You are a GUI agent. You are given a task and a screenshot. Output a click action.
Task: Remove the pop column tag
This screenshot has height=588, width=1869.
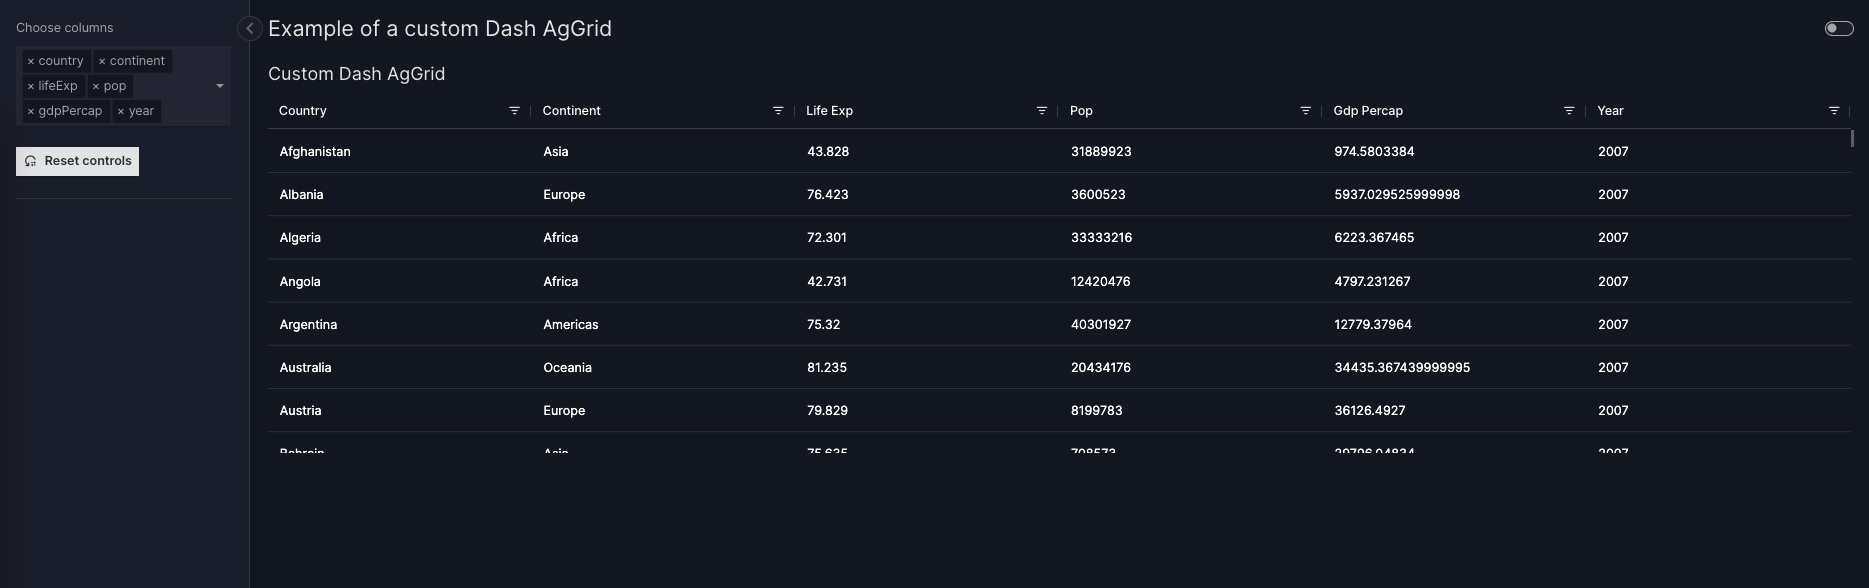point(96,86)
